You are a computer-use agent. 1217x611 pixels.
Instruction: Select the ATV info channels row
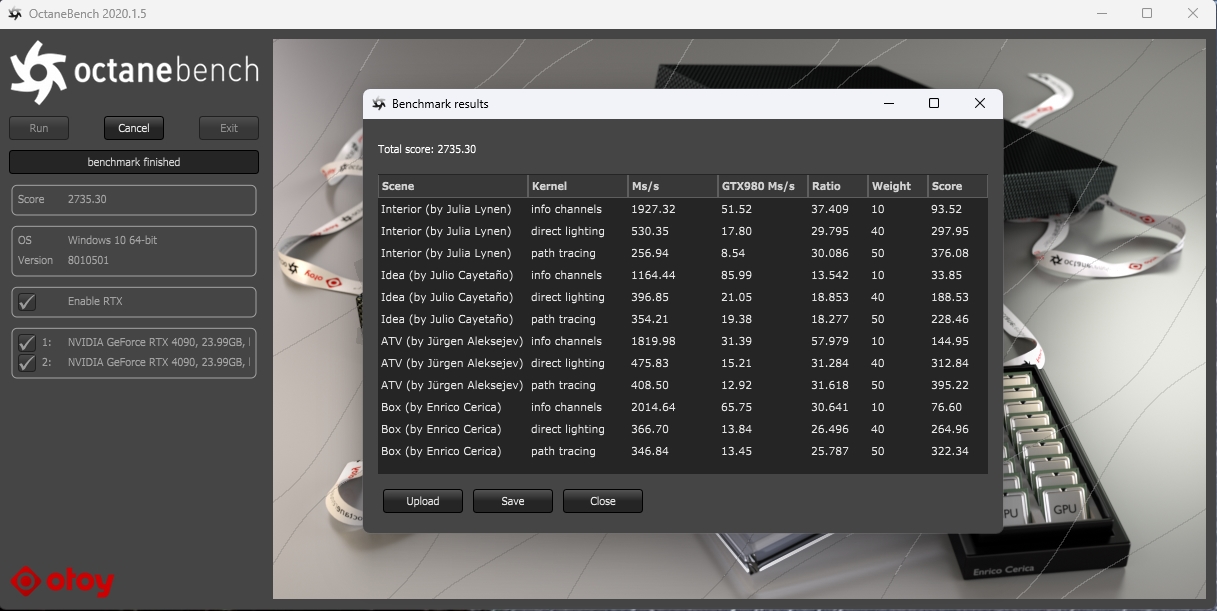(x=683, y=341)
